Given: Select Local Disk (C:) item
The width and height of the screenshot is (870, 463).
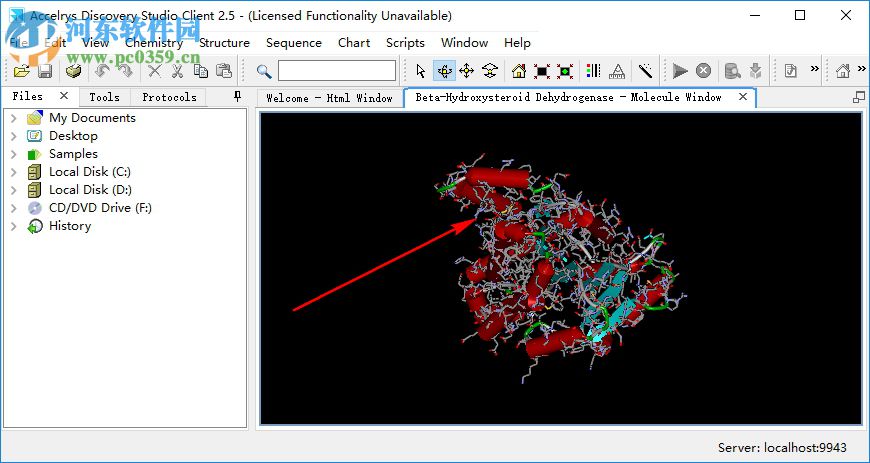Looking at the screenshot, I should pyautogui.click(x=90, y=172).
